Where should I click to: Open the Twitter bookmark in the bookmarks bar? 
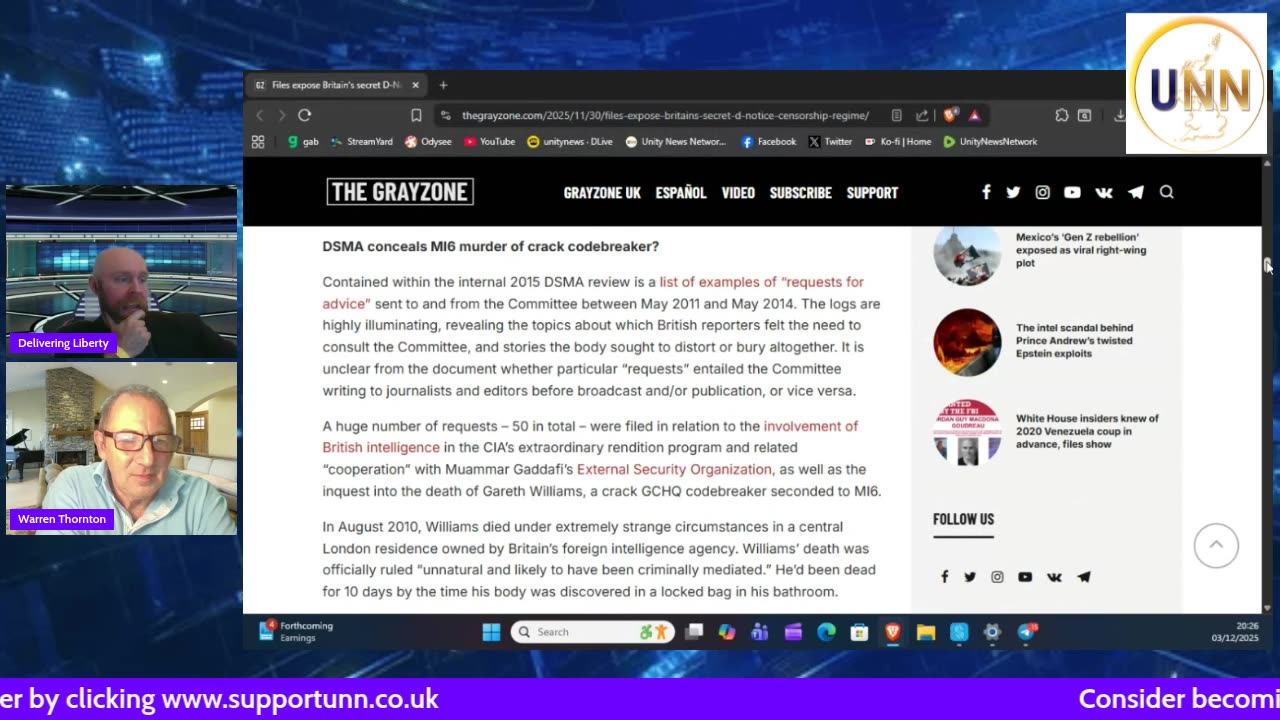(830, 142)
